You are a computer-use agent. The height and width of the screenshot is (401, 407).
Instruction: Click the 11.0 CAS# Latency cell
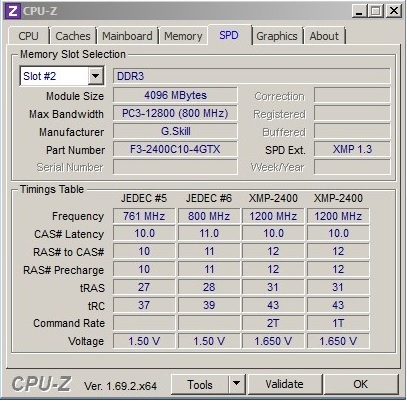(x=209, y=233)
